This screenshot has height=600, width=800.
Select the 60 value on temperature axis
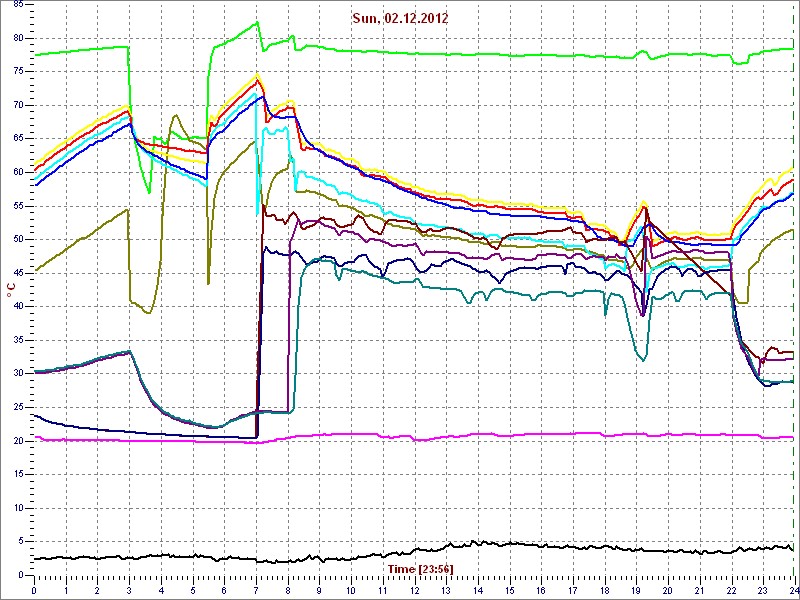point(18,172)
